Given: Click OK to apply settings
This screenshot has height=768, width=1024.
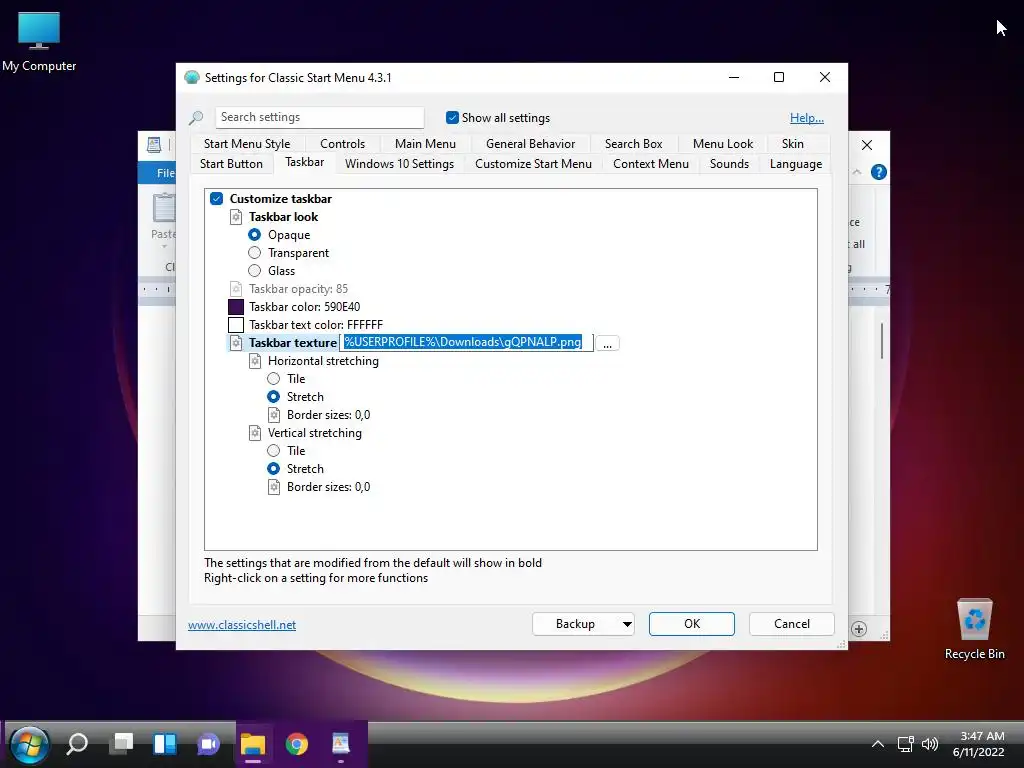Looking at the screenshot, I should [692, 624].
